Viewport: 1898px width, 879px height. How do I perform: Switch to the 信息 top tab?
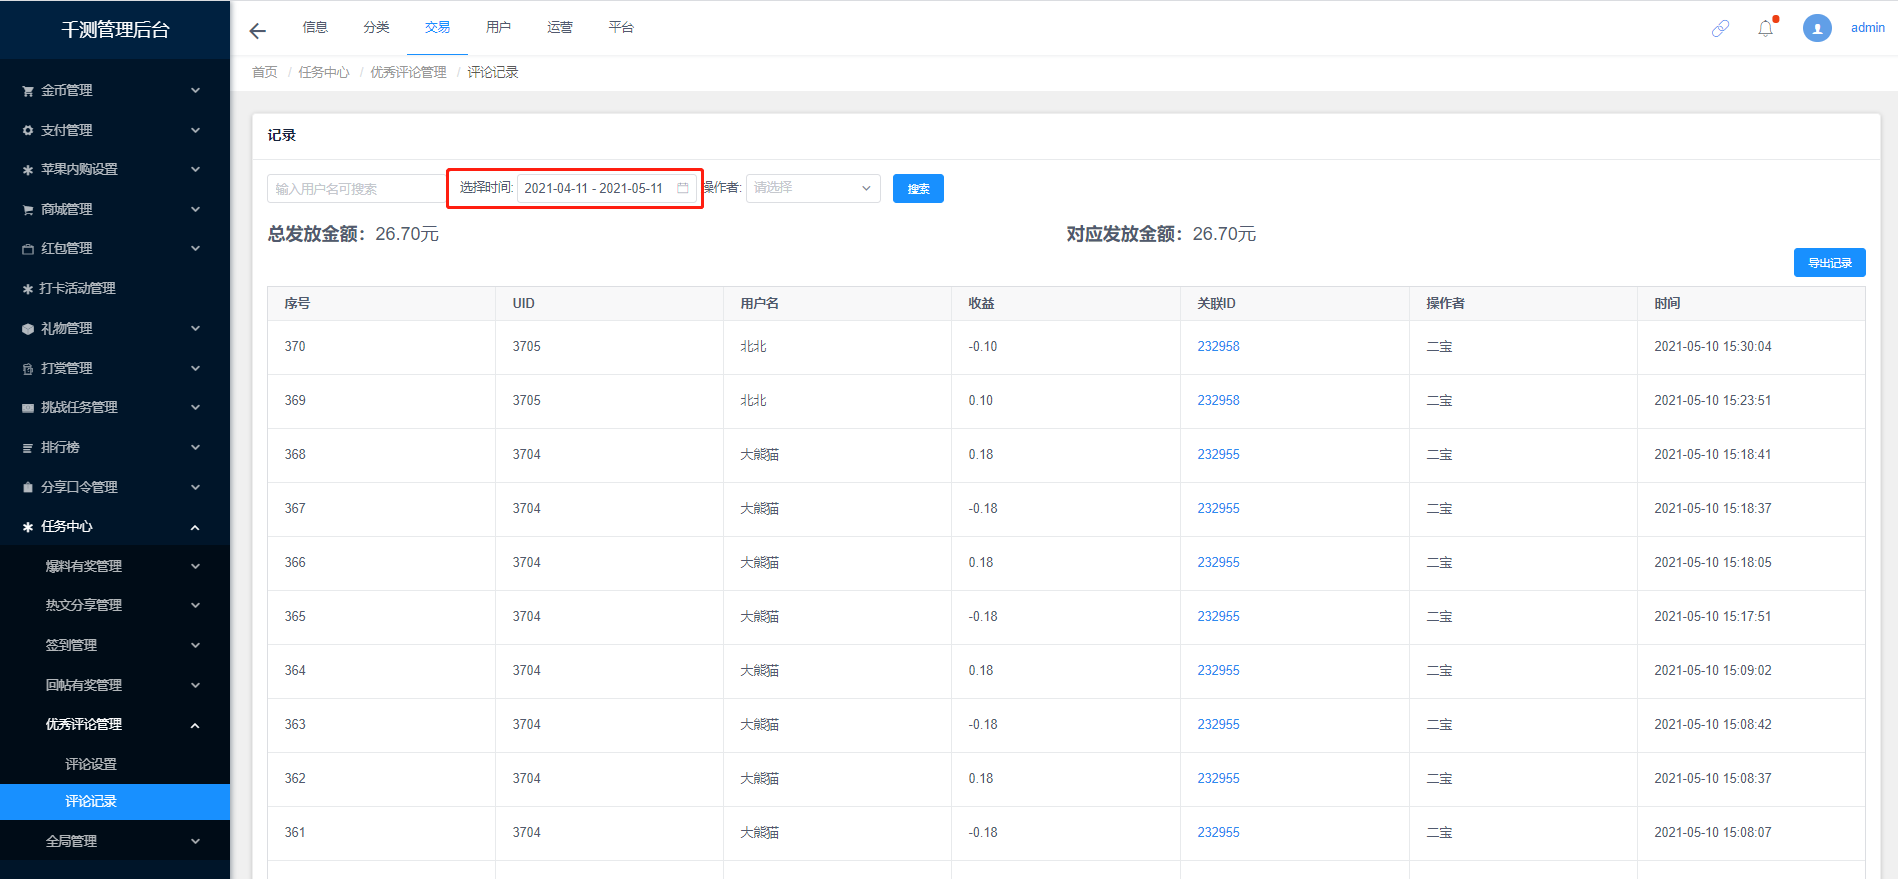coord(315,27)
